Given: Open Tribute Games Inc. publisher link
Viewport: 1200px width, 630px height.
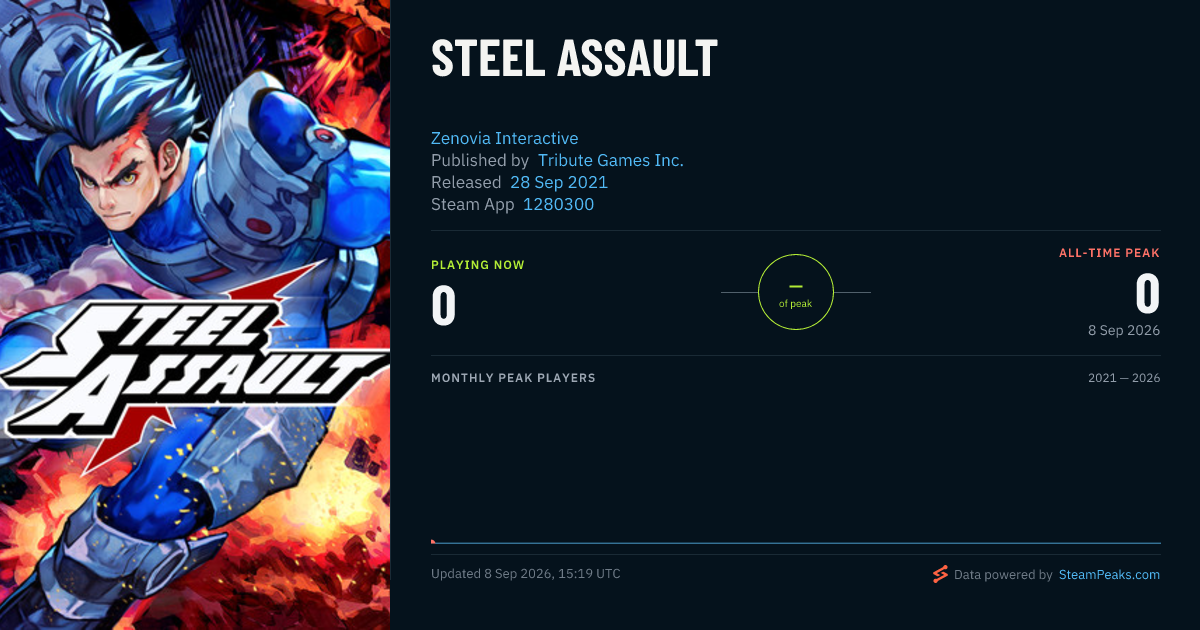Looking at the screenshot, I should (611, 160).
